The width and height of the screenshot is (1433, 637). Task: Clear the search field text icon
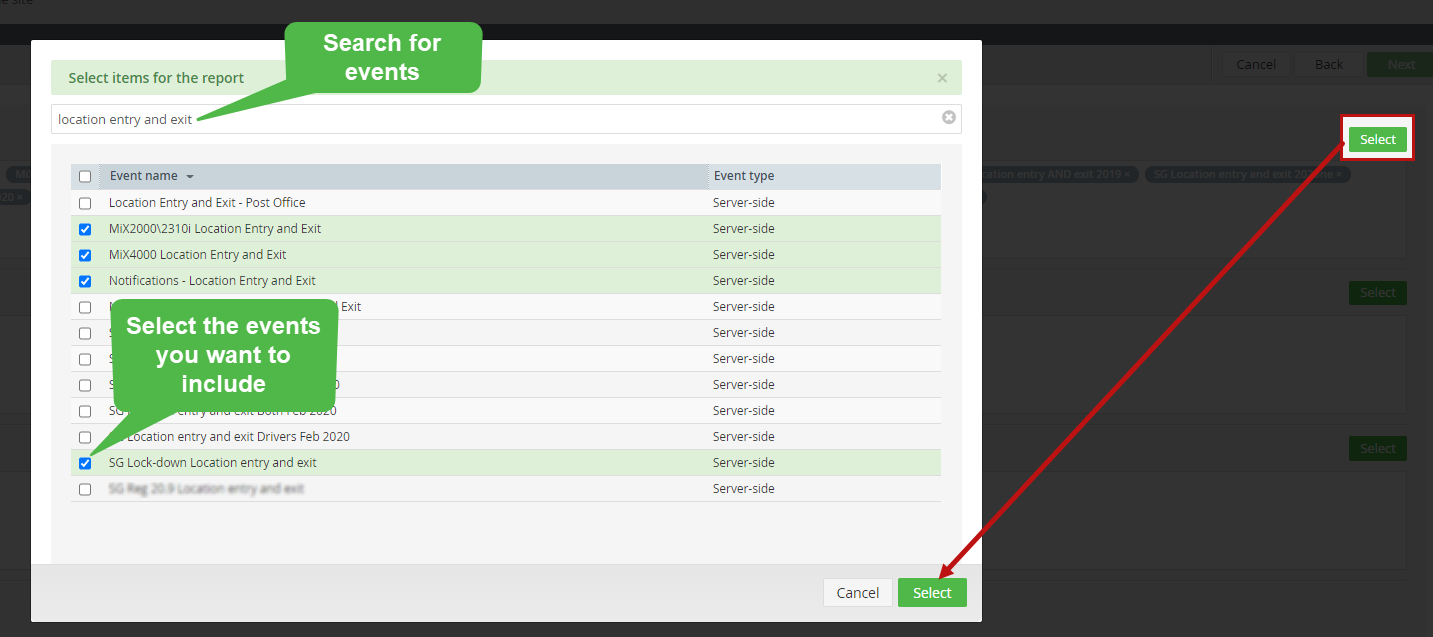949,118
